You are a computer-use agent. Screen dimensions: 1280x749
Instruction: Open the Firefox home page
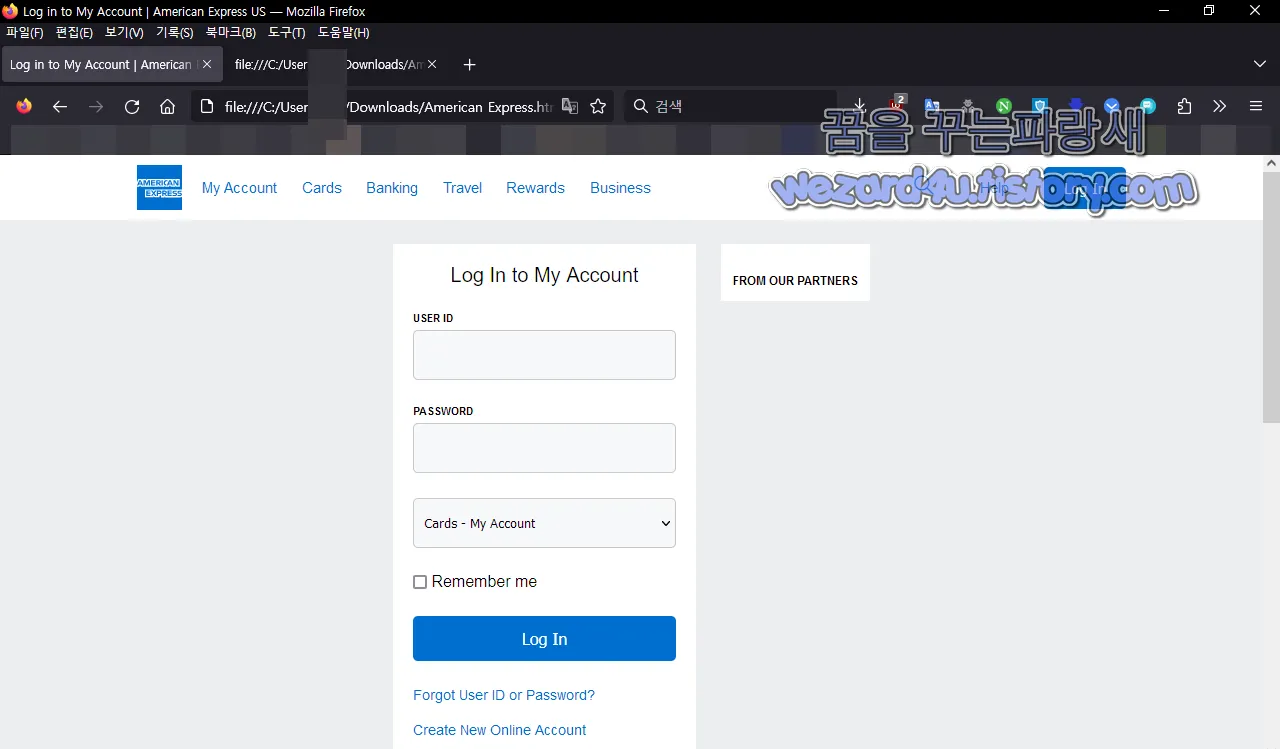pos(168,106)
